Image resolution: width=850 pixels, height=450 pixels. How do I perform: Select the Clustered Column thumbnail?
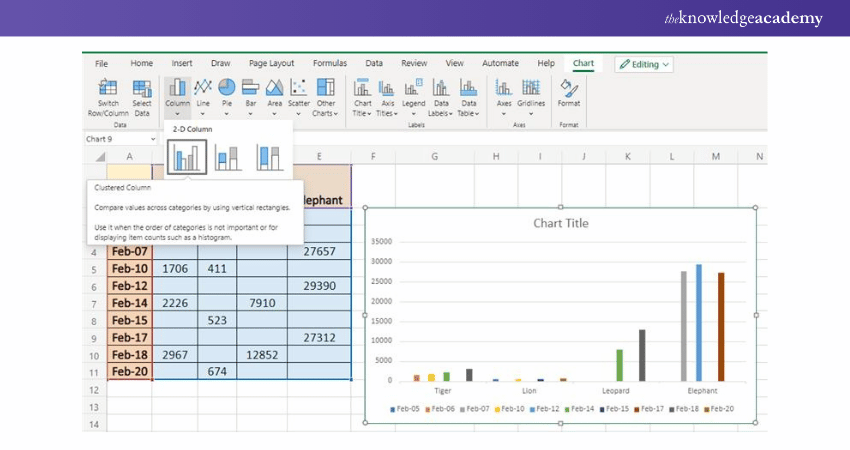point(187,157)
